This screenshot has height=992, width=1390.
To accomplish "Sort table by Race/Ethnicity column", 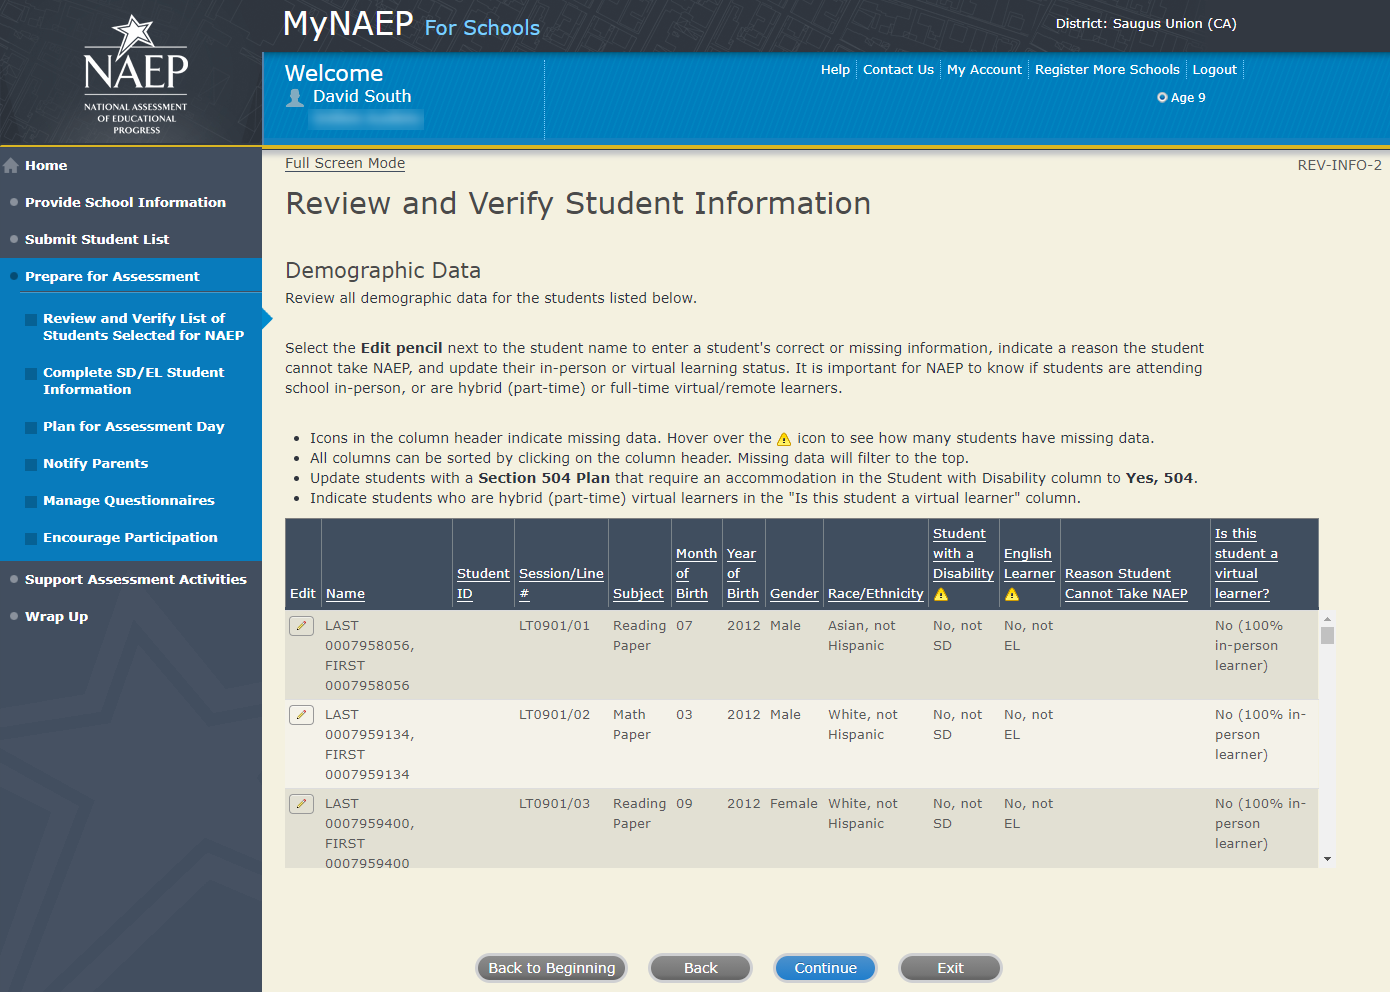I will point(875,594).
